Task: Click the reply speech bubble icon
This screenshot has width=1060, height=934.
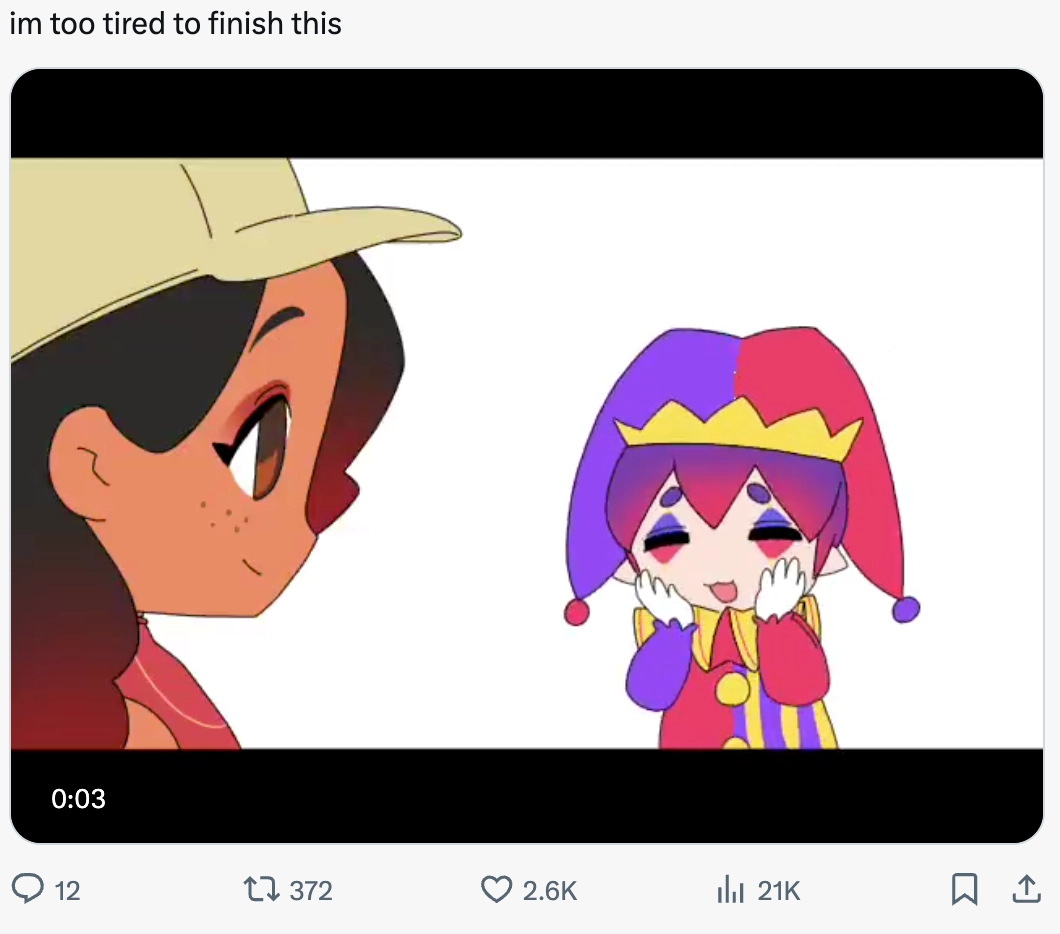Action: pyautogui.click(x=28, y=889)
